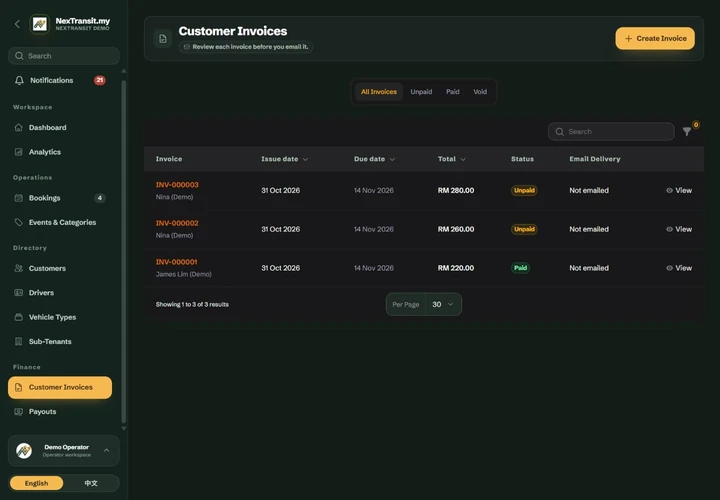Select the Void tab
720x500 pixels.
point(480,92)
